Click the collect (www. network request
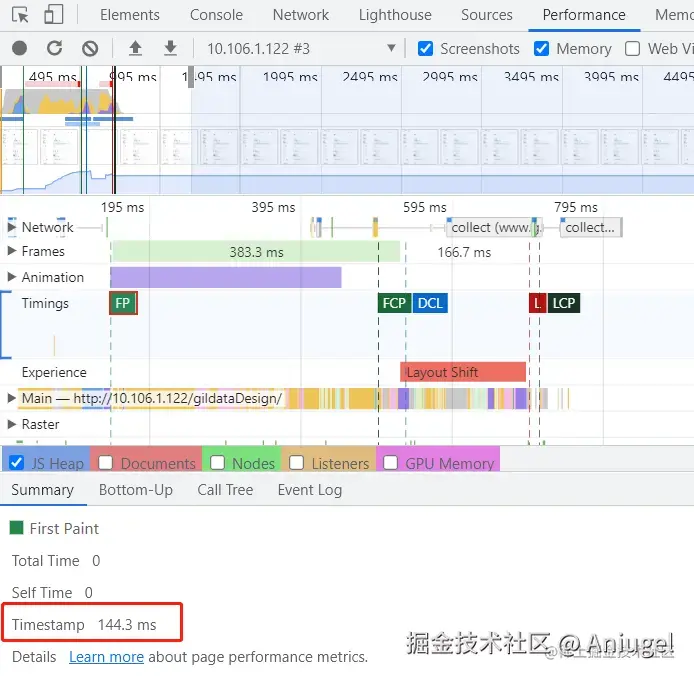The width and height of the screenshot is (694, 679). pyautogui.click(x=494, y=227)
